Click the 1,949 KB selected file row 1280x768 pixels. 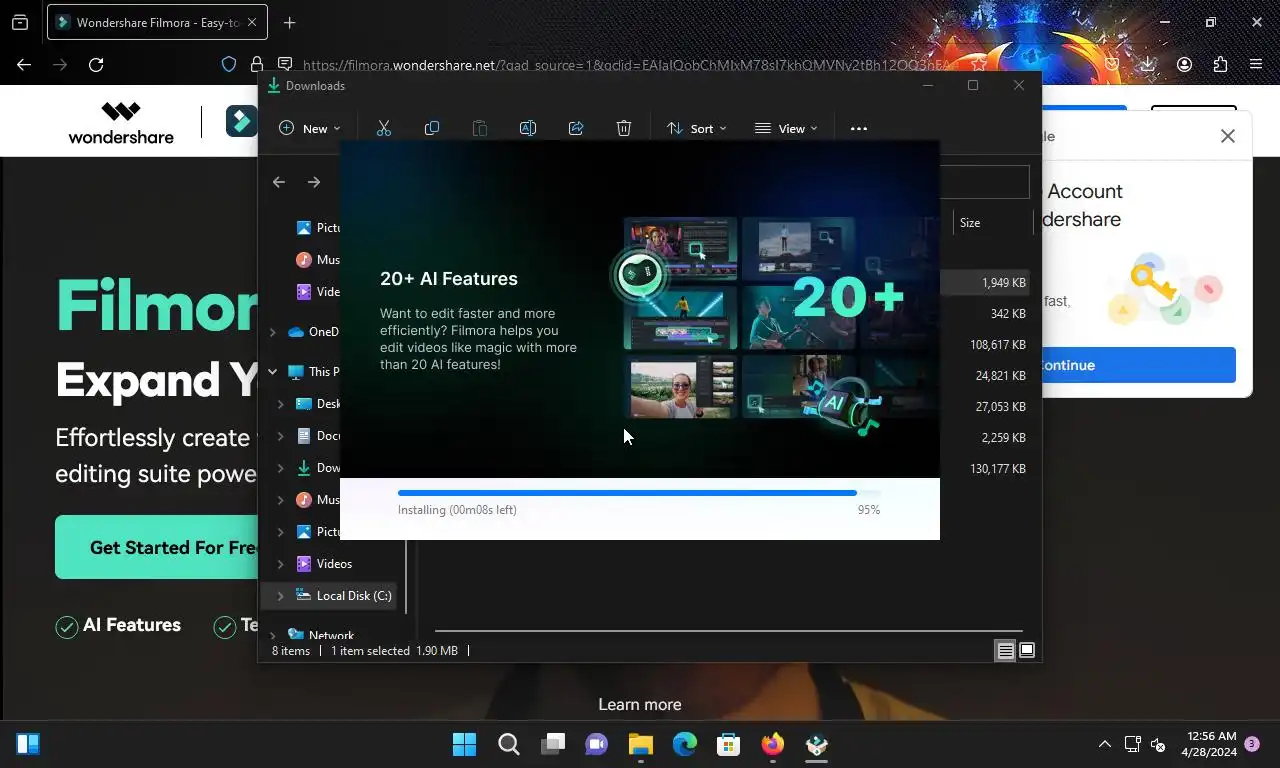click(984, 283)
